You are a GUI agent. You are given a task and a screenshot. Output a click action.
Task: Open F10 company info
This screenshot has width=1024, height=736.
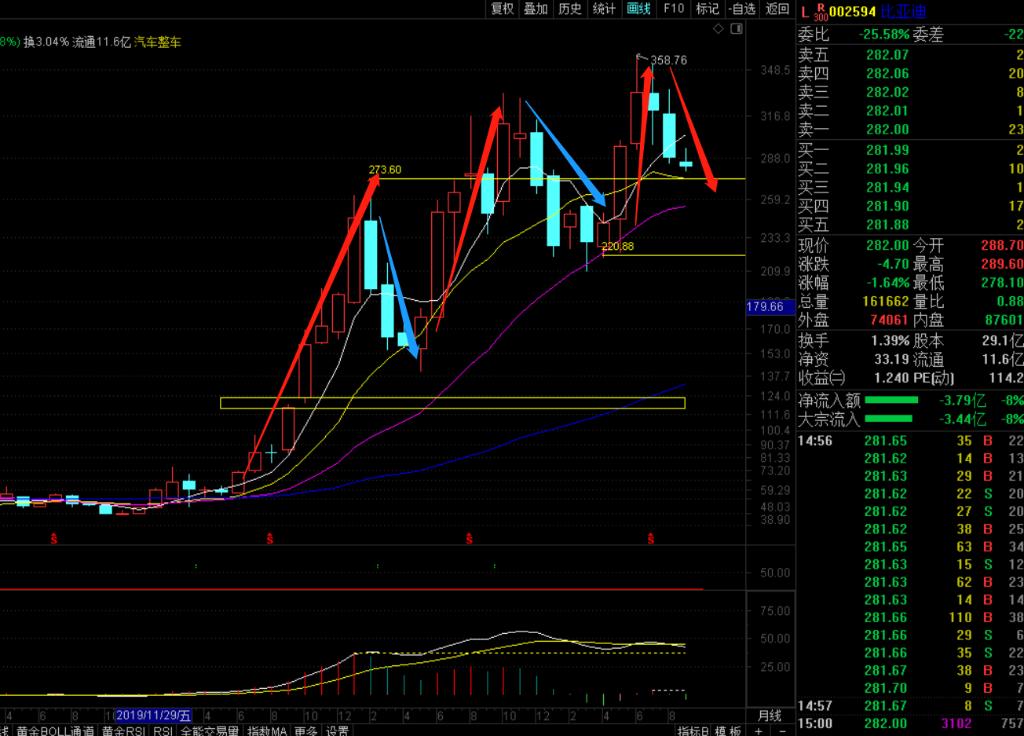[673, 9]
